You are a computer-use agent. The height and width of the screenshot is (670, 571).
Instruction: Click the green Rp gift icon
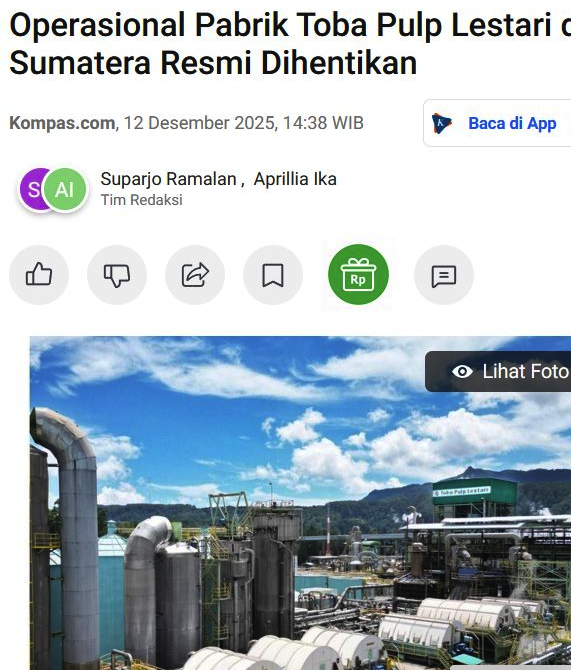pyautogui.click(x=358, y=274)
